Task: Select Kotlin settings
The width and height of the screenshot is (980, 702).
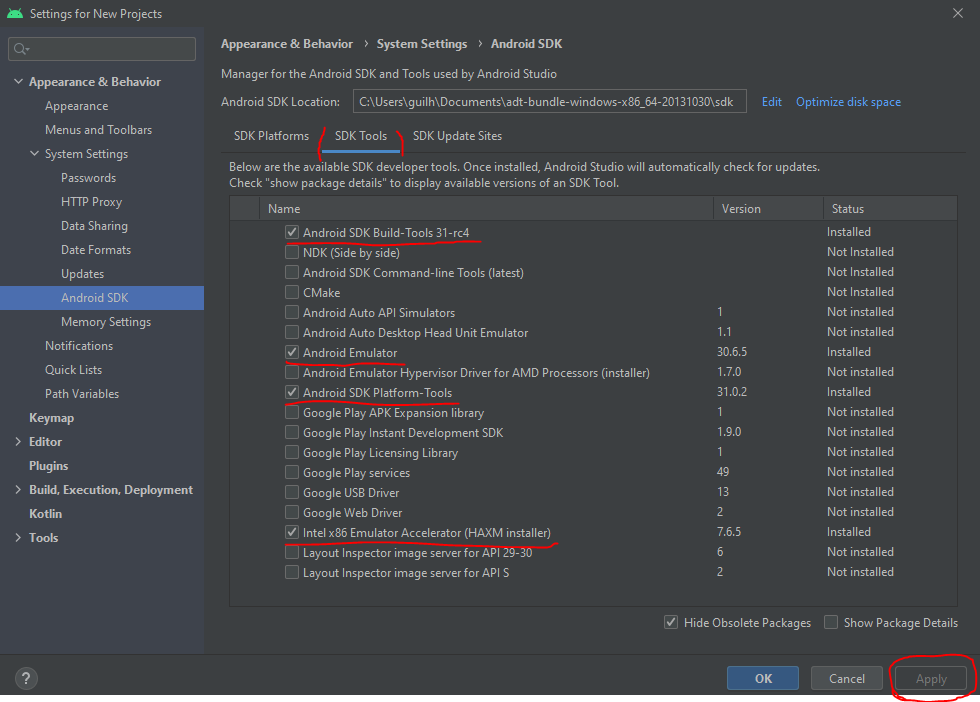Action: [45, 514]
